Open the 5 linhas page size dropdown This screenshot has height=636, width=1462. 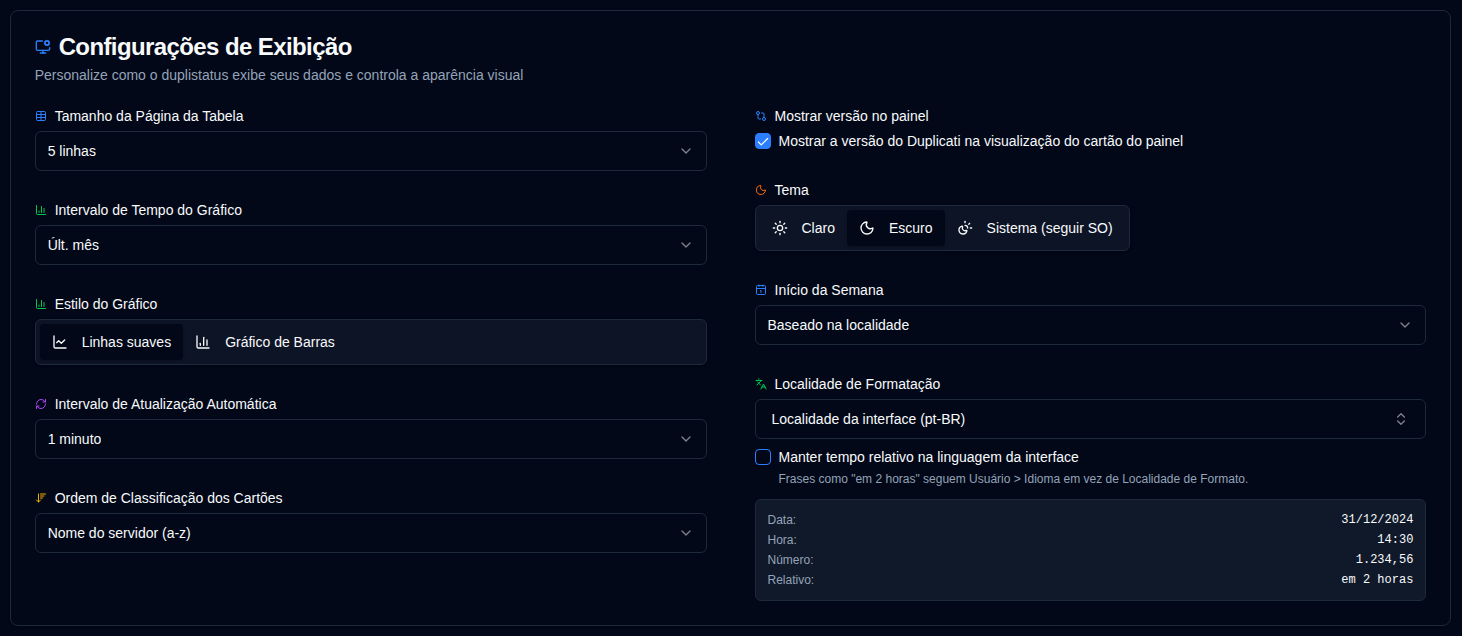click(371, 151)
